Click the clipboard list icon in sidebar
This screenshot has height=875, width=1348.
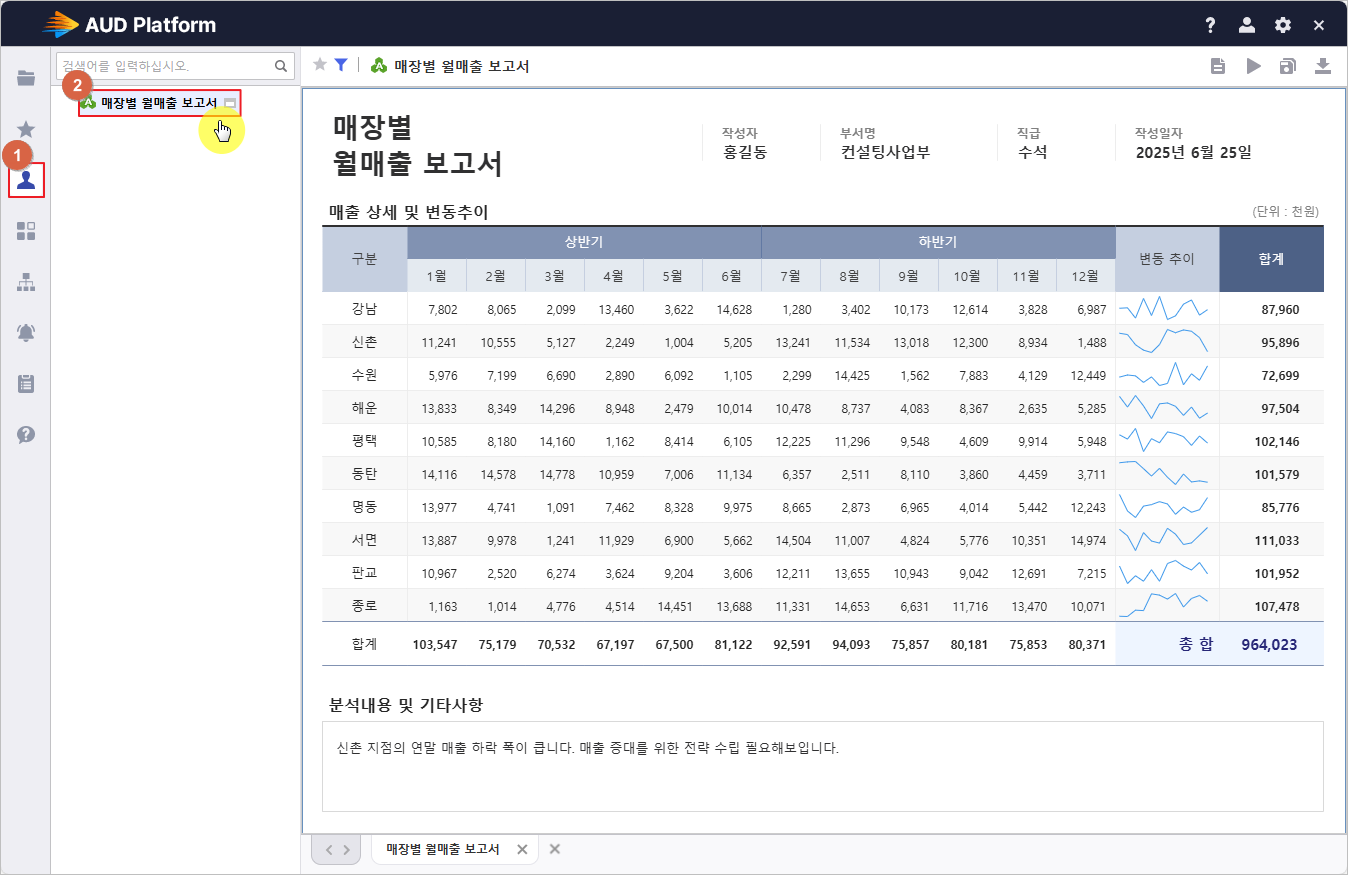26,383
